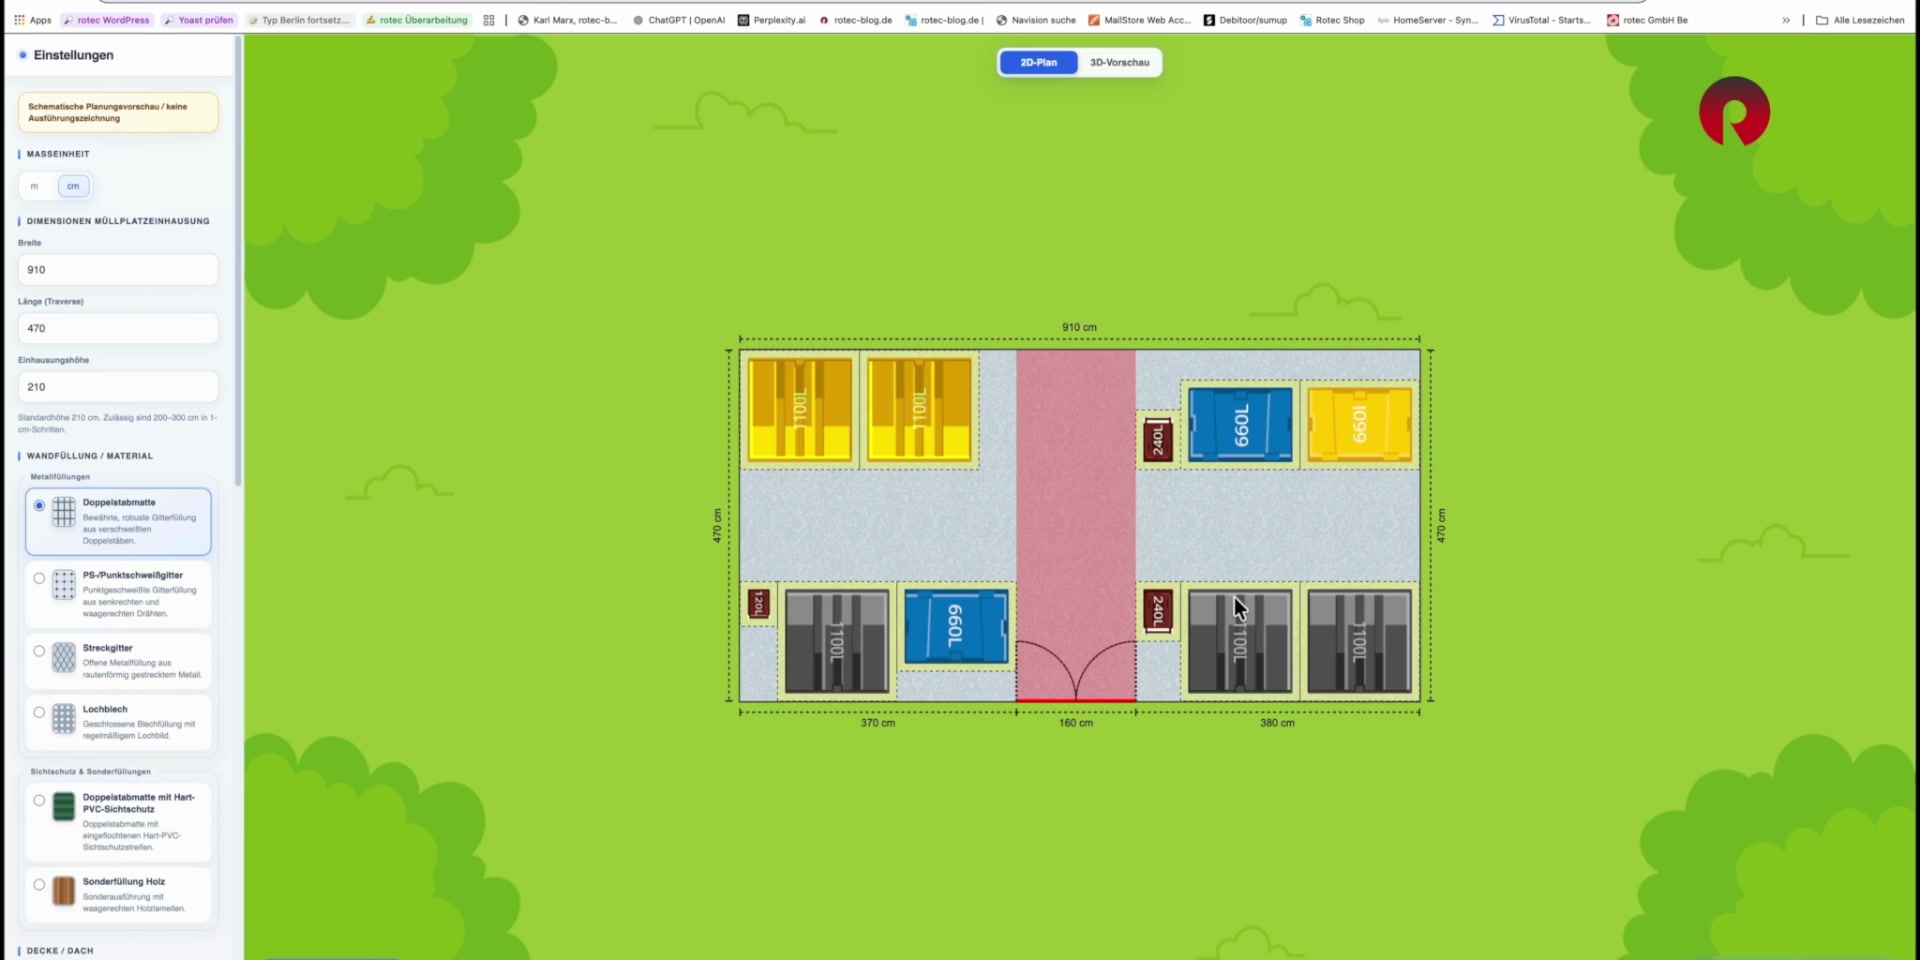Click the Holz wood texture icon
This screenshot has width=1920, height=960.
click(x=64, y=891)
